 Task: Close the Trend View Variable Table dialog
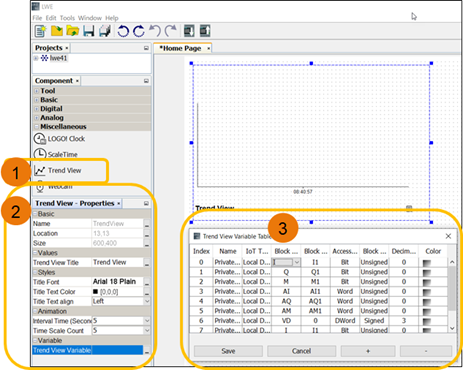pyautogui.click(x=448, y=236)
